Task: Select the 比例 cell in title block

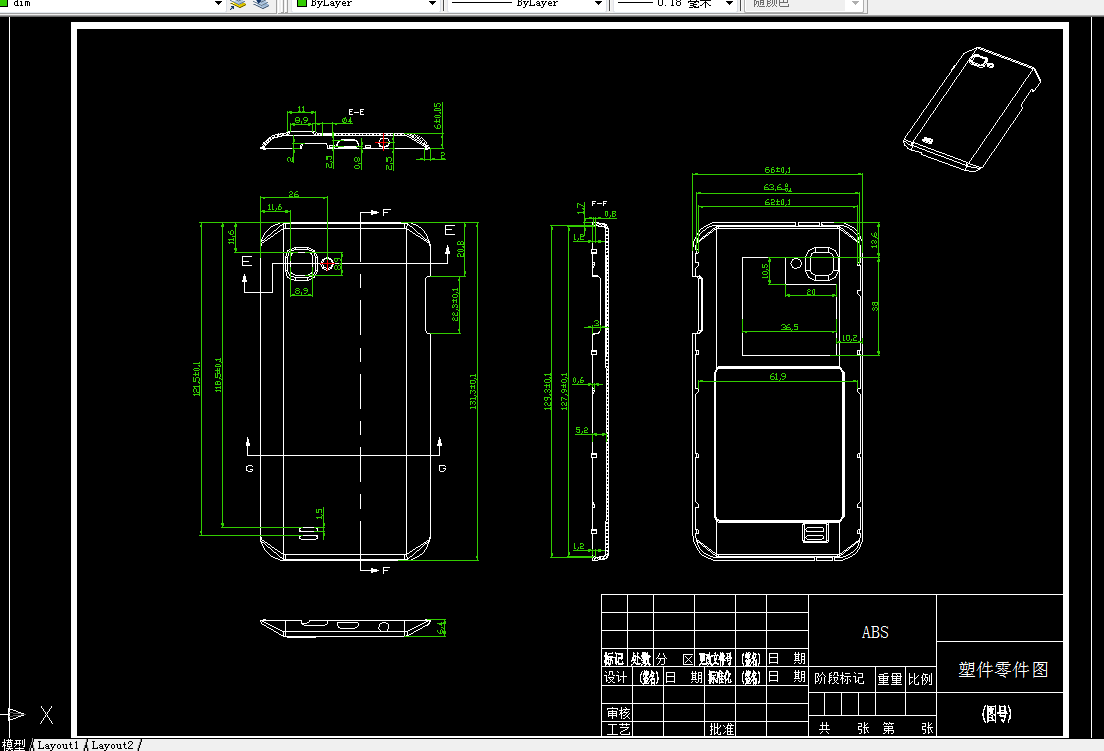Action: click(x=920, y=679)
